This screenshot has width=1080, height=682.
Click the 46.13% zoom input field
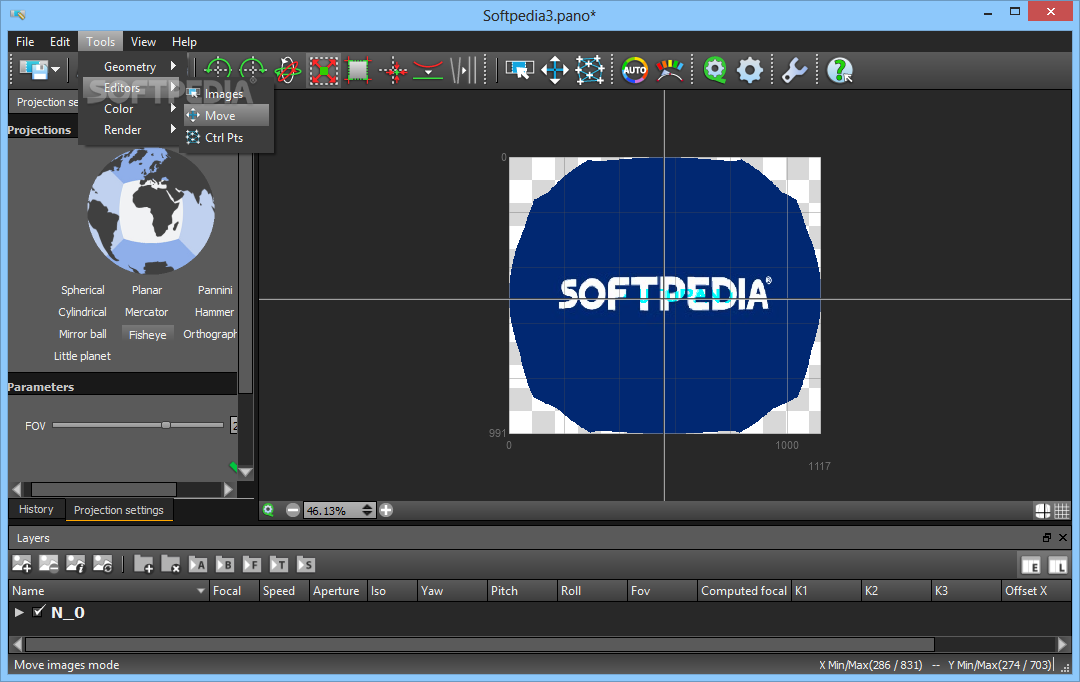[x=332, y=510]
